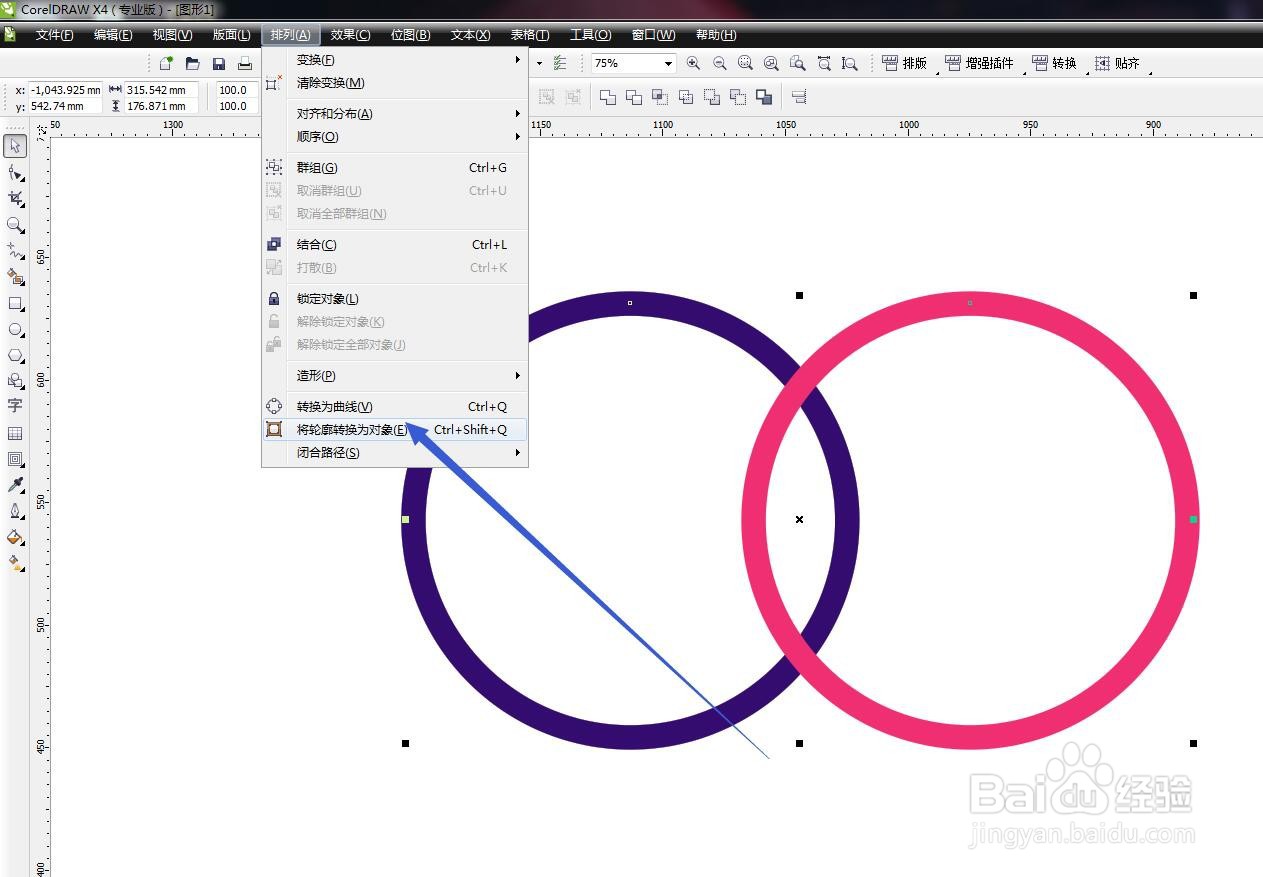Click the Intersect shaping icon
Image resolution: width=1263 pixels, height=877 pixels.
pyautogui.click(x=660, y=97)
